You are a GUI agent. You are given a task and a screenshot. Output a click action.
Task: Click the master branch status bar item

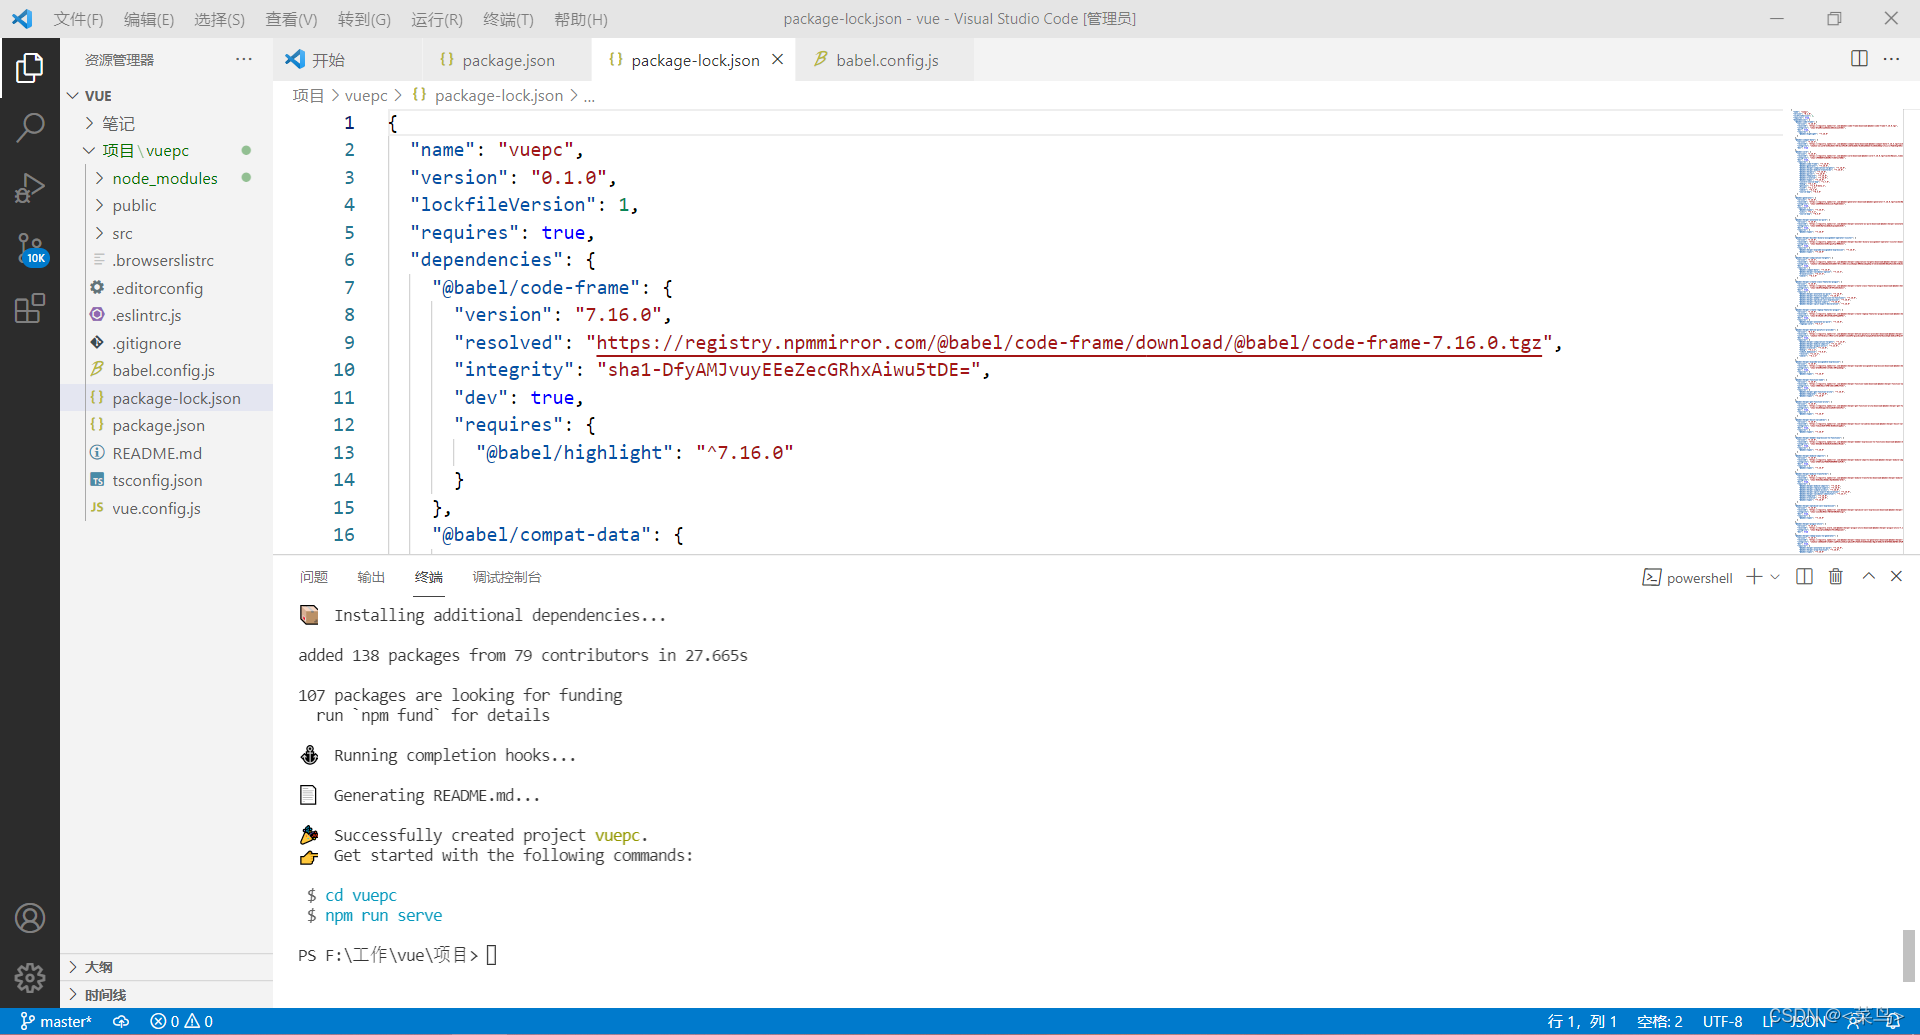point(56,1021)
